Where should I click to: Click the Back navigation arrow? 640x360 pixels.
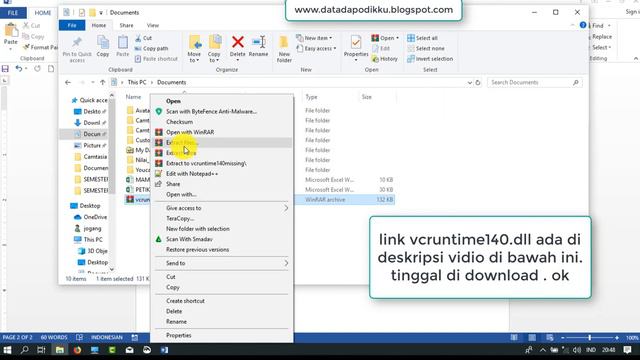click(68, 82)
